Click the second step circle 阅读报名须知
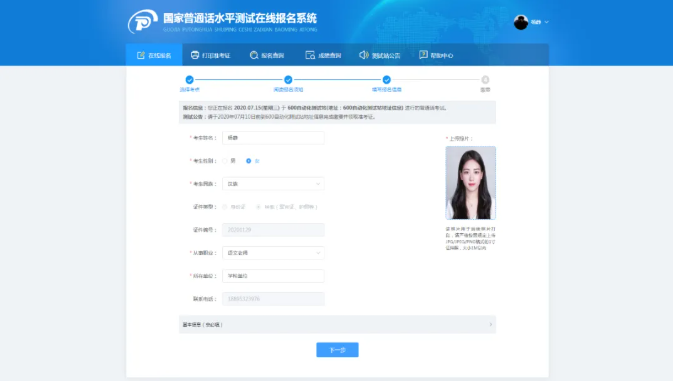The image size is (673, 381). pyautogui.click(x=288, y=79)
